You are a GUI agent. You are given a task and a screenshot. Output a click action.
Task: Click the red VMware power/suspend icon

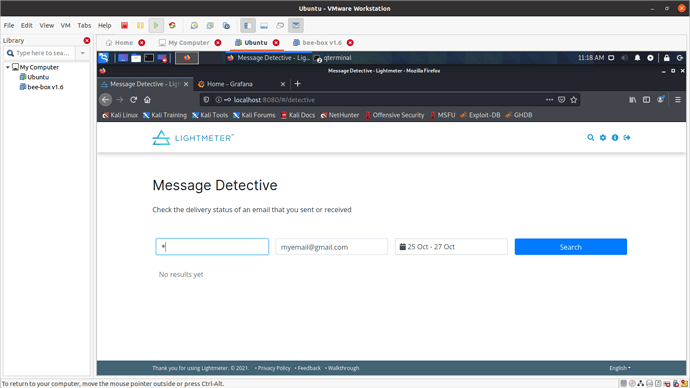click(x=125, y=26)
